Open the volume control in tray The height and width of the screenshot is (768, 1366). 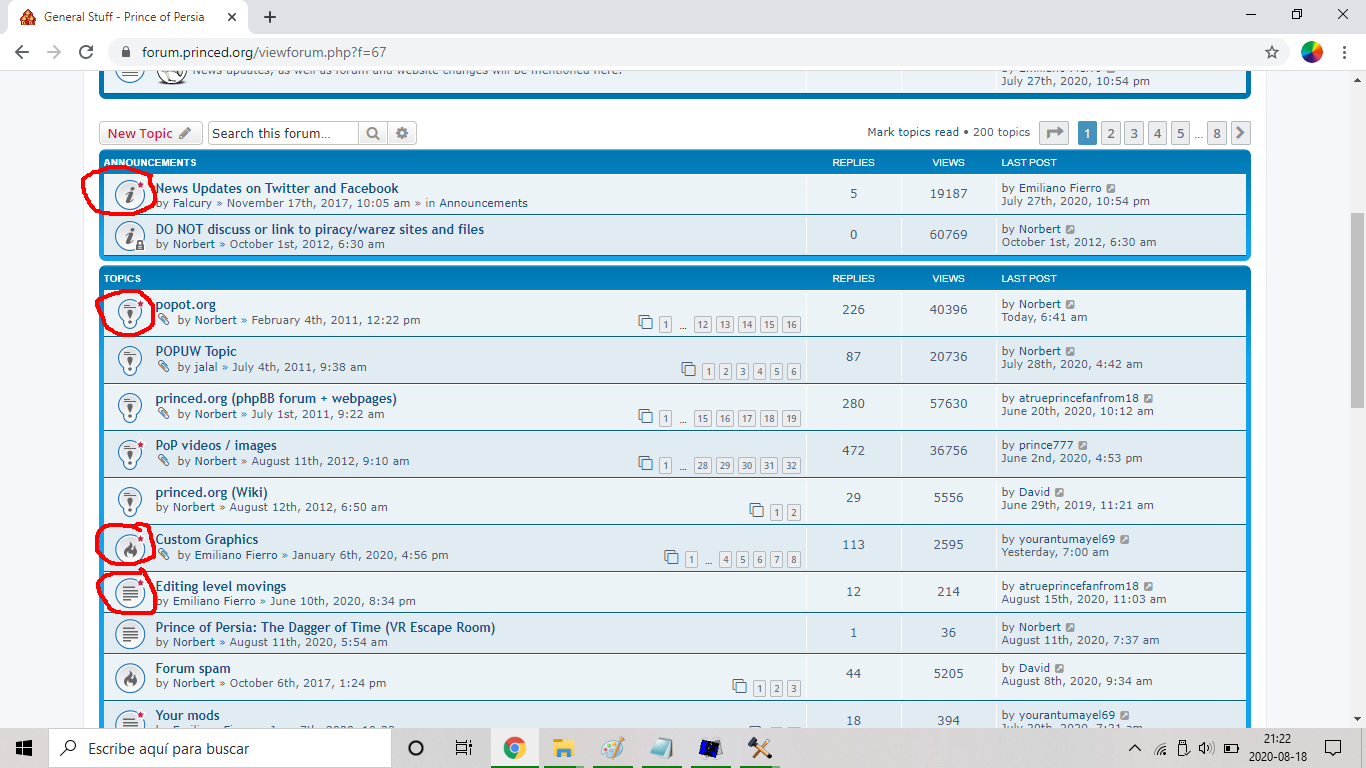point(1205,748)
